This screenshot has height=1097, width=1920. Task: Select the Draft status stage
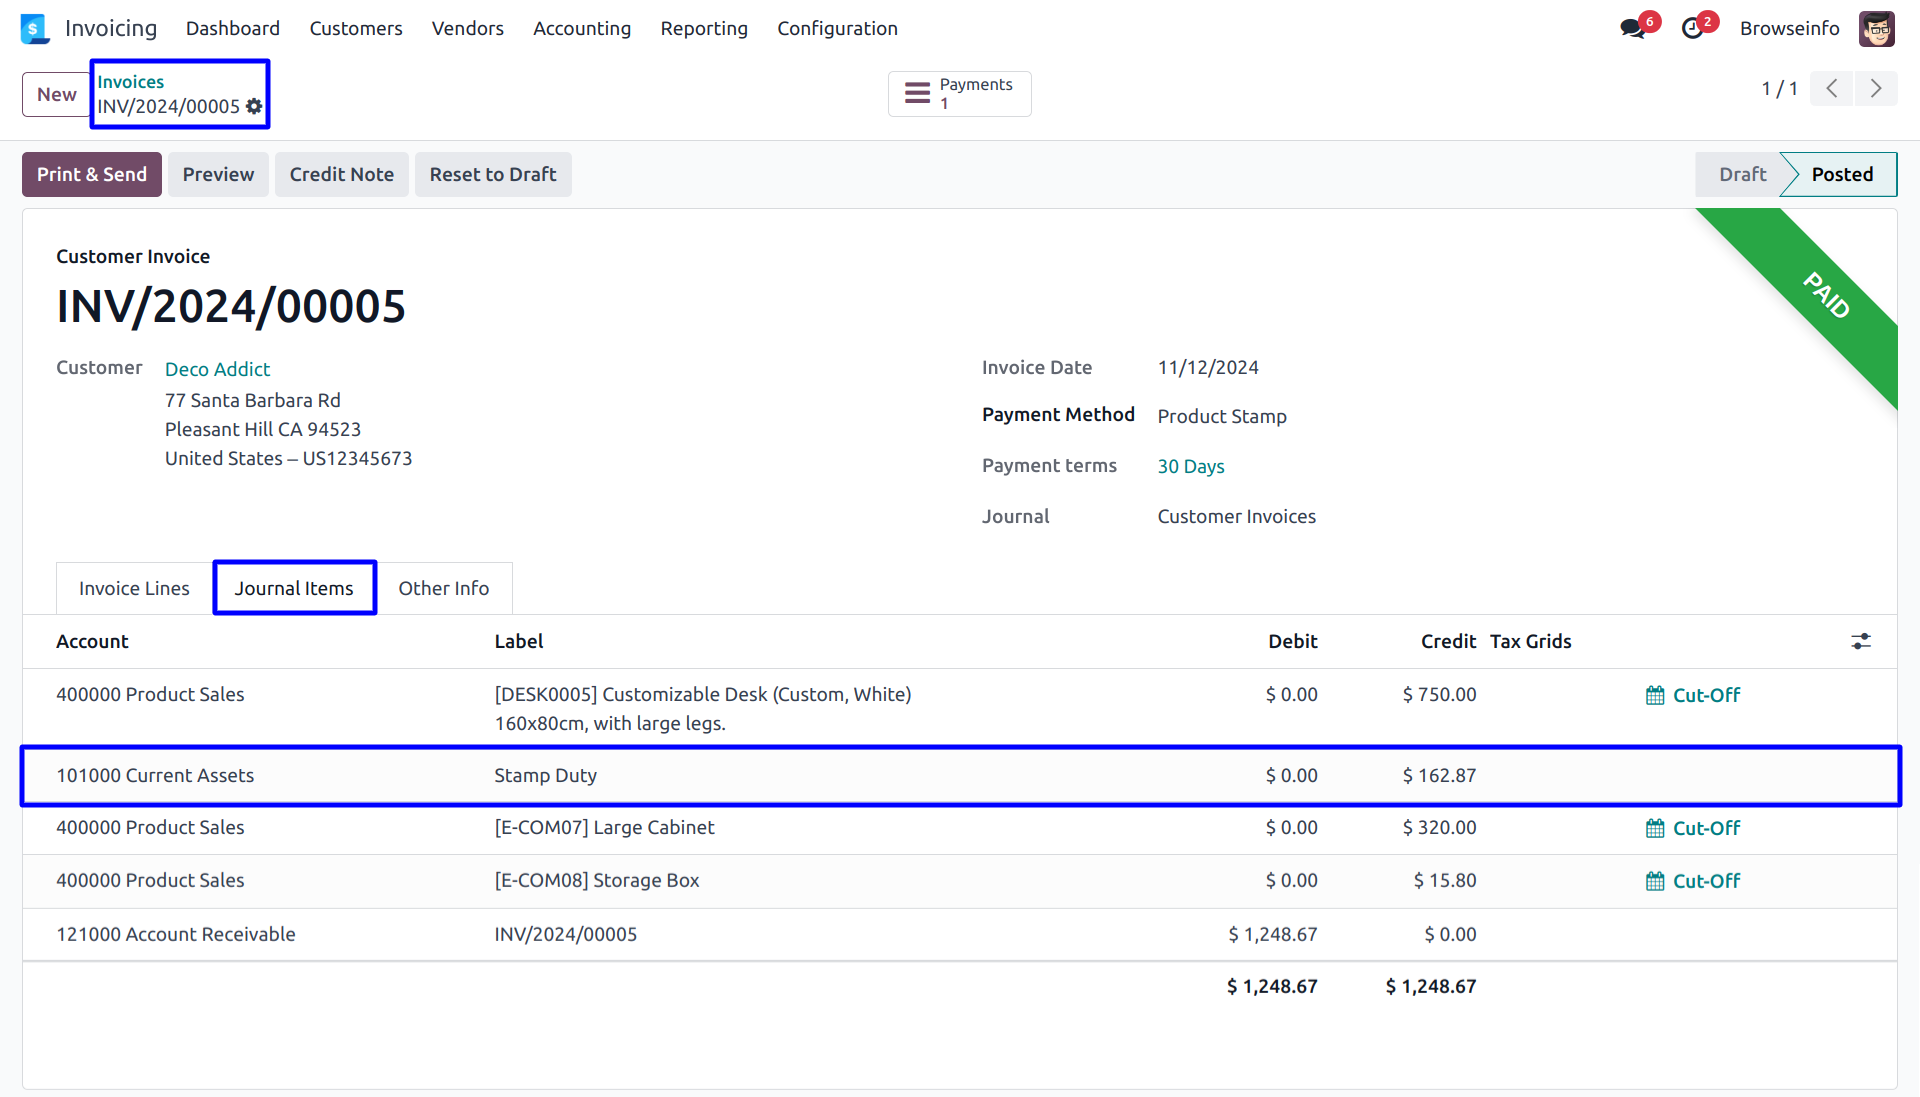(x=1742, y=175)
